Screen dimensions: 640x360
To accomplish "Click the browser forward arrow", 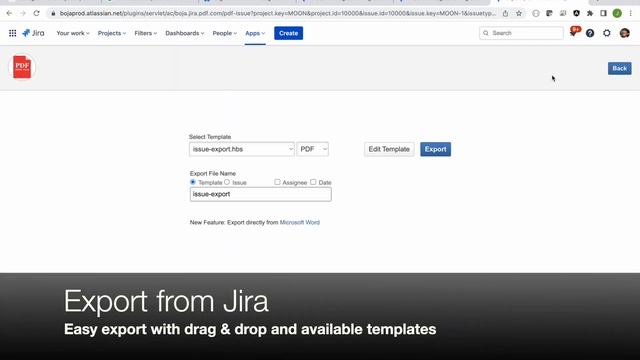I will (23, 13).
